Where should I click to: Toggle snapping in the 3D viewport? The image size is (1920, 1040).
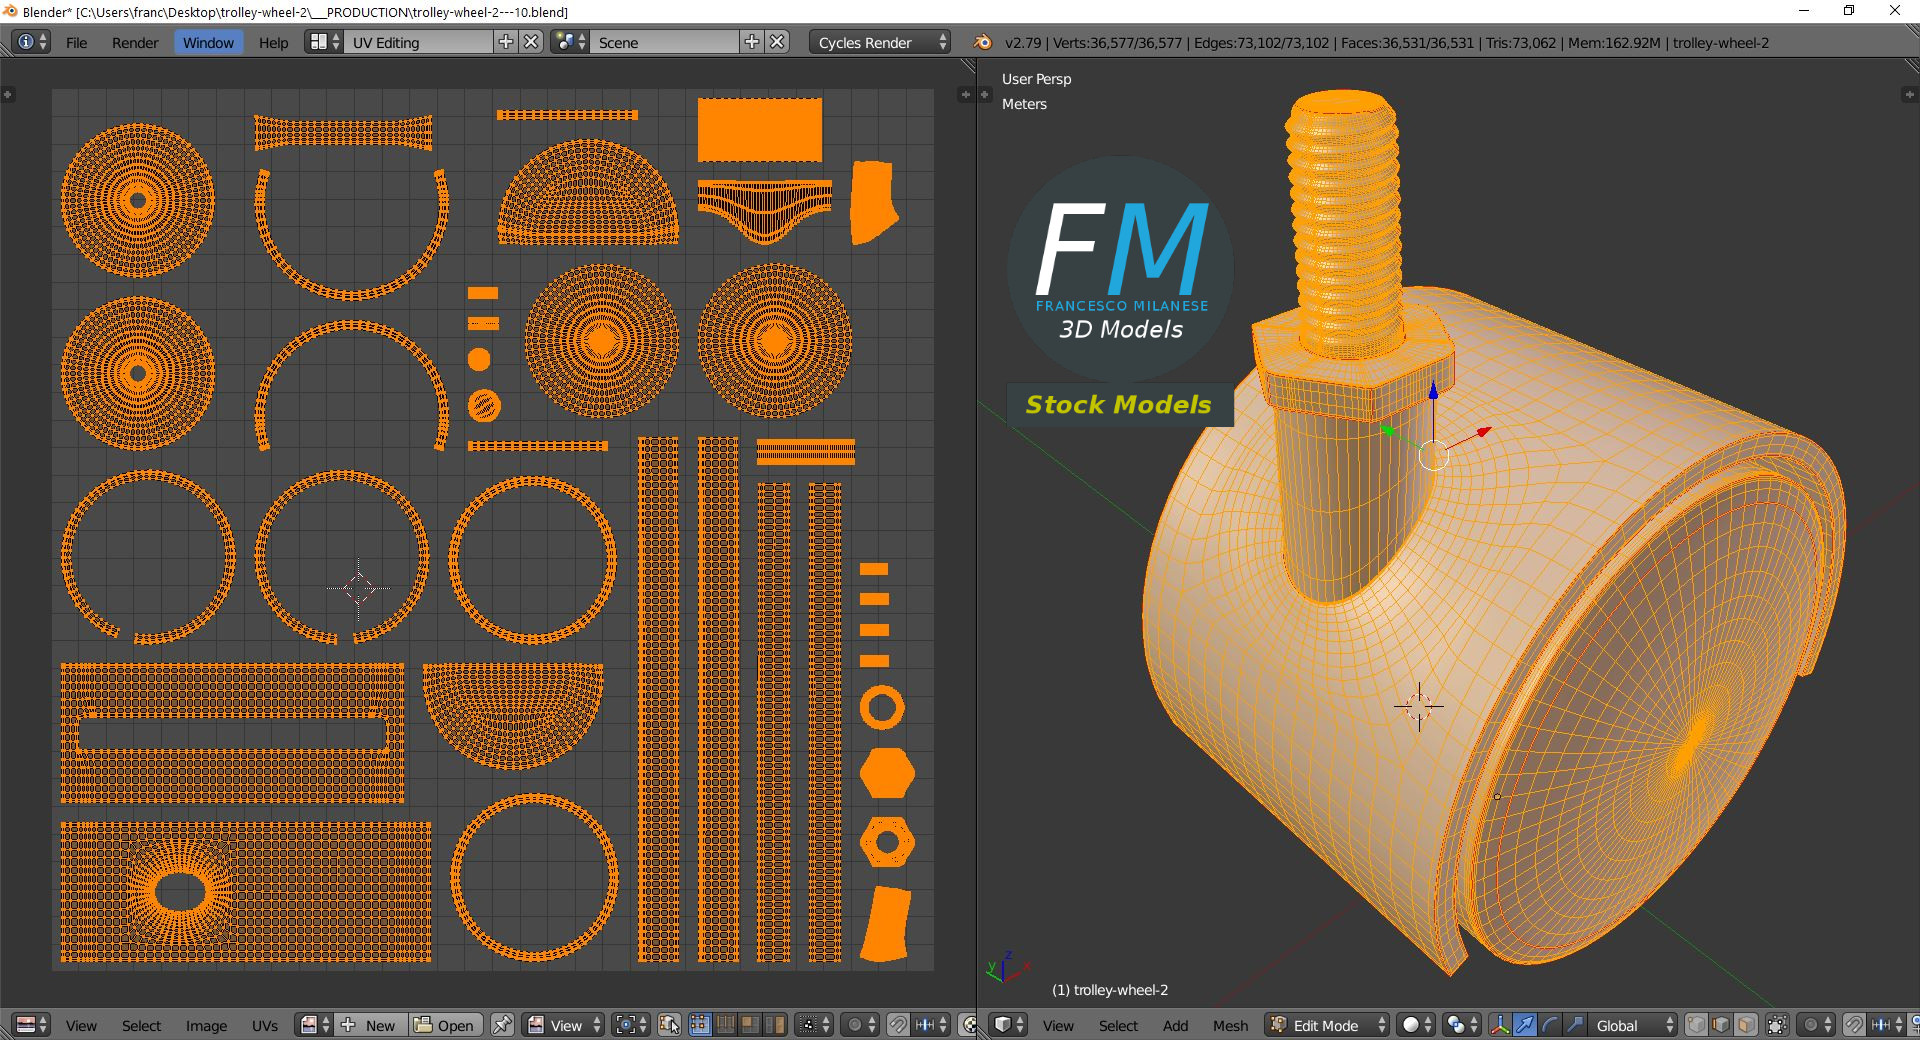point(1854,1025)
